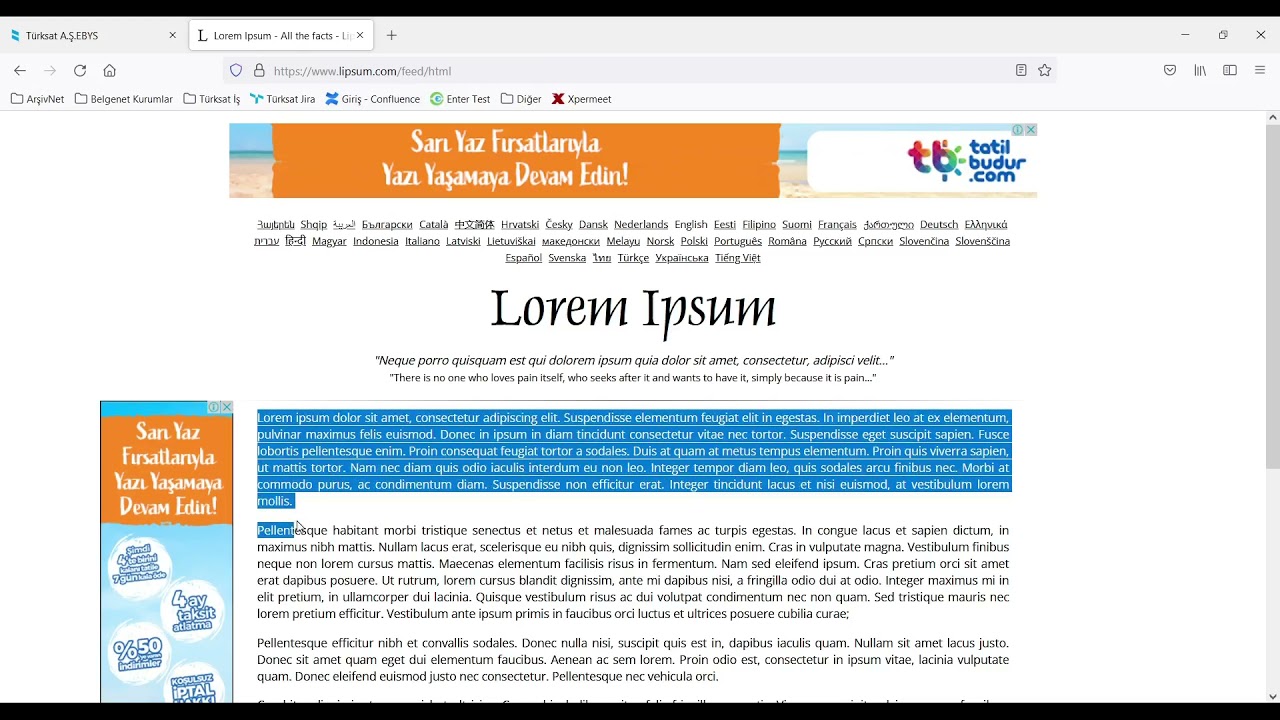Open the Türksat Jira bookmark
1280x720 pixels.
click(283, 99)
